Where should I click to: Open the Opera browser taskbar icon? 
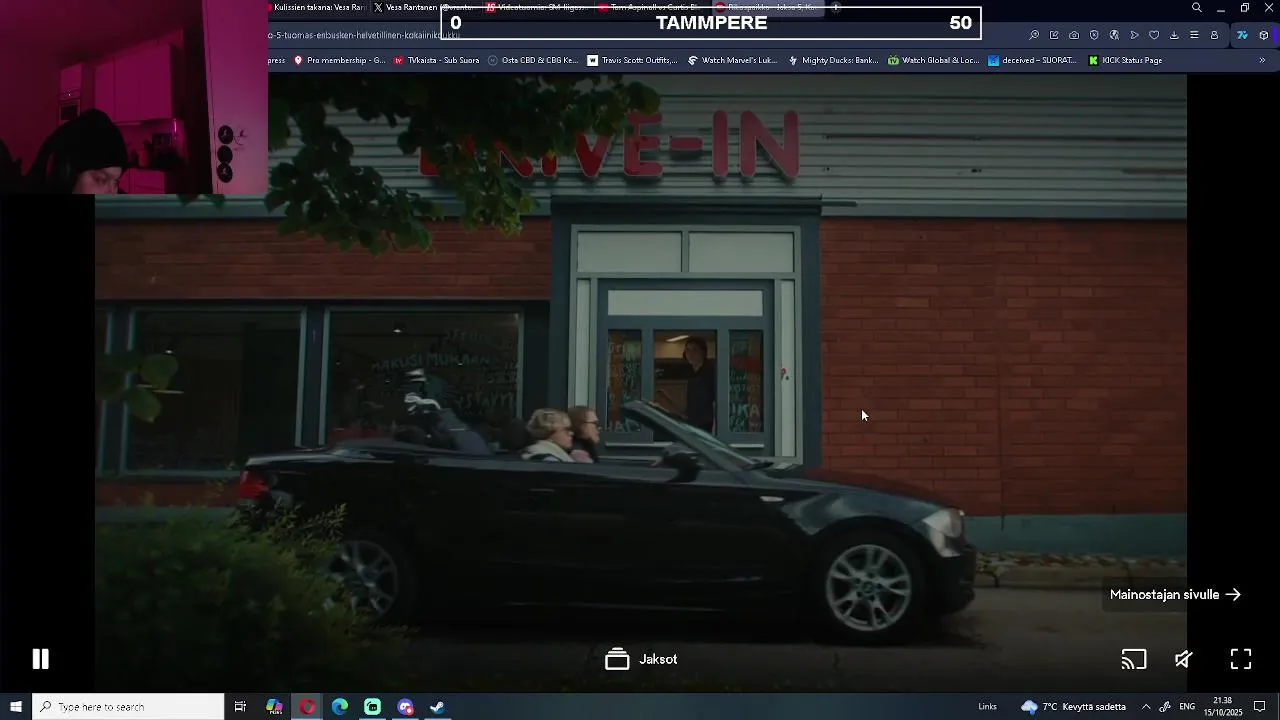point(307,707)
